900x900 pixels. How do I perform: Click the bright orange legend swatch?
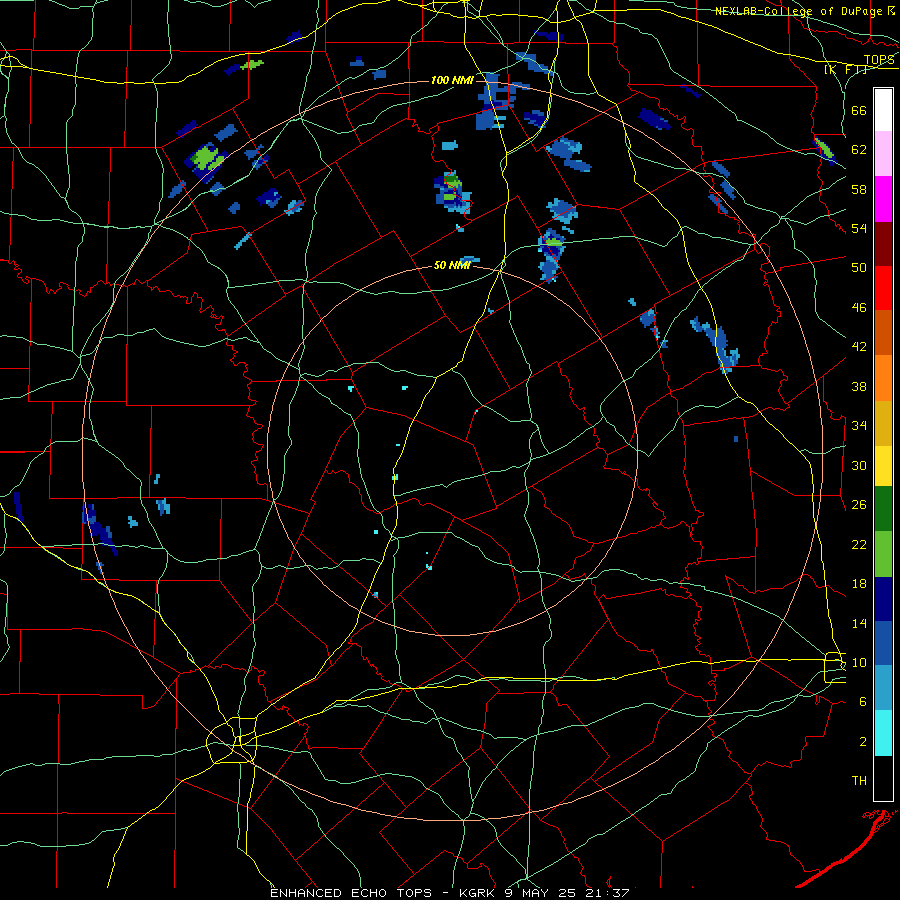point(883,378)
